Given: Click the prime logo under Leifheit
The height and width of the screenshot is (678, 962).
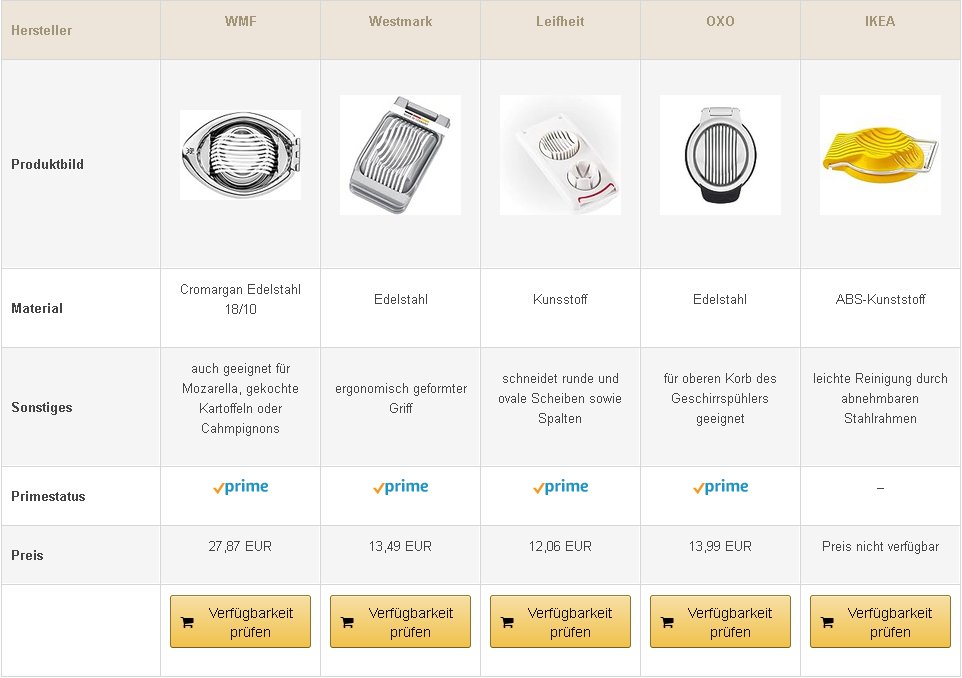Looking at the screenshot, I should coord(561,487).
